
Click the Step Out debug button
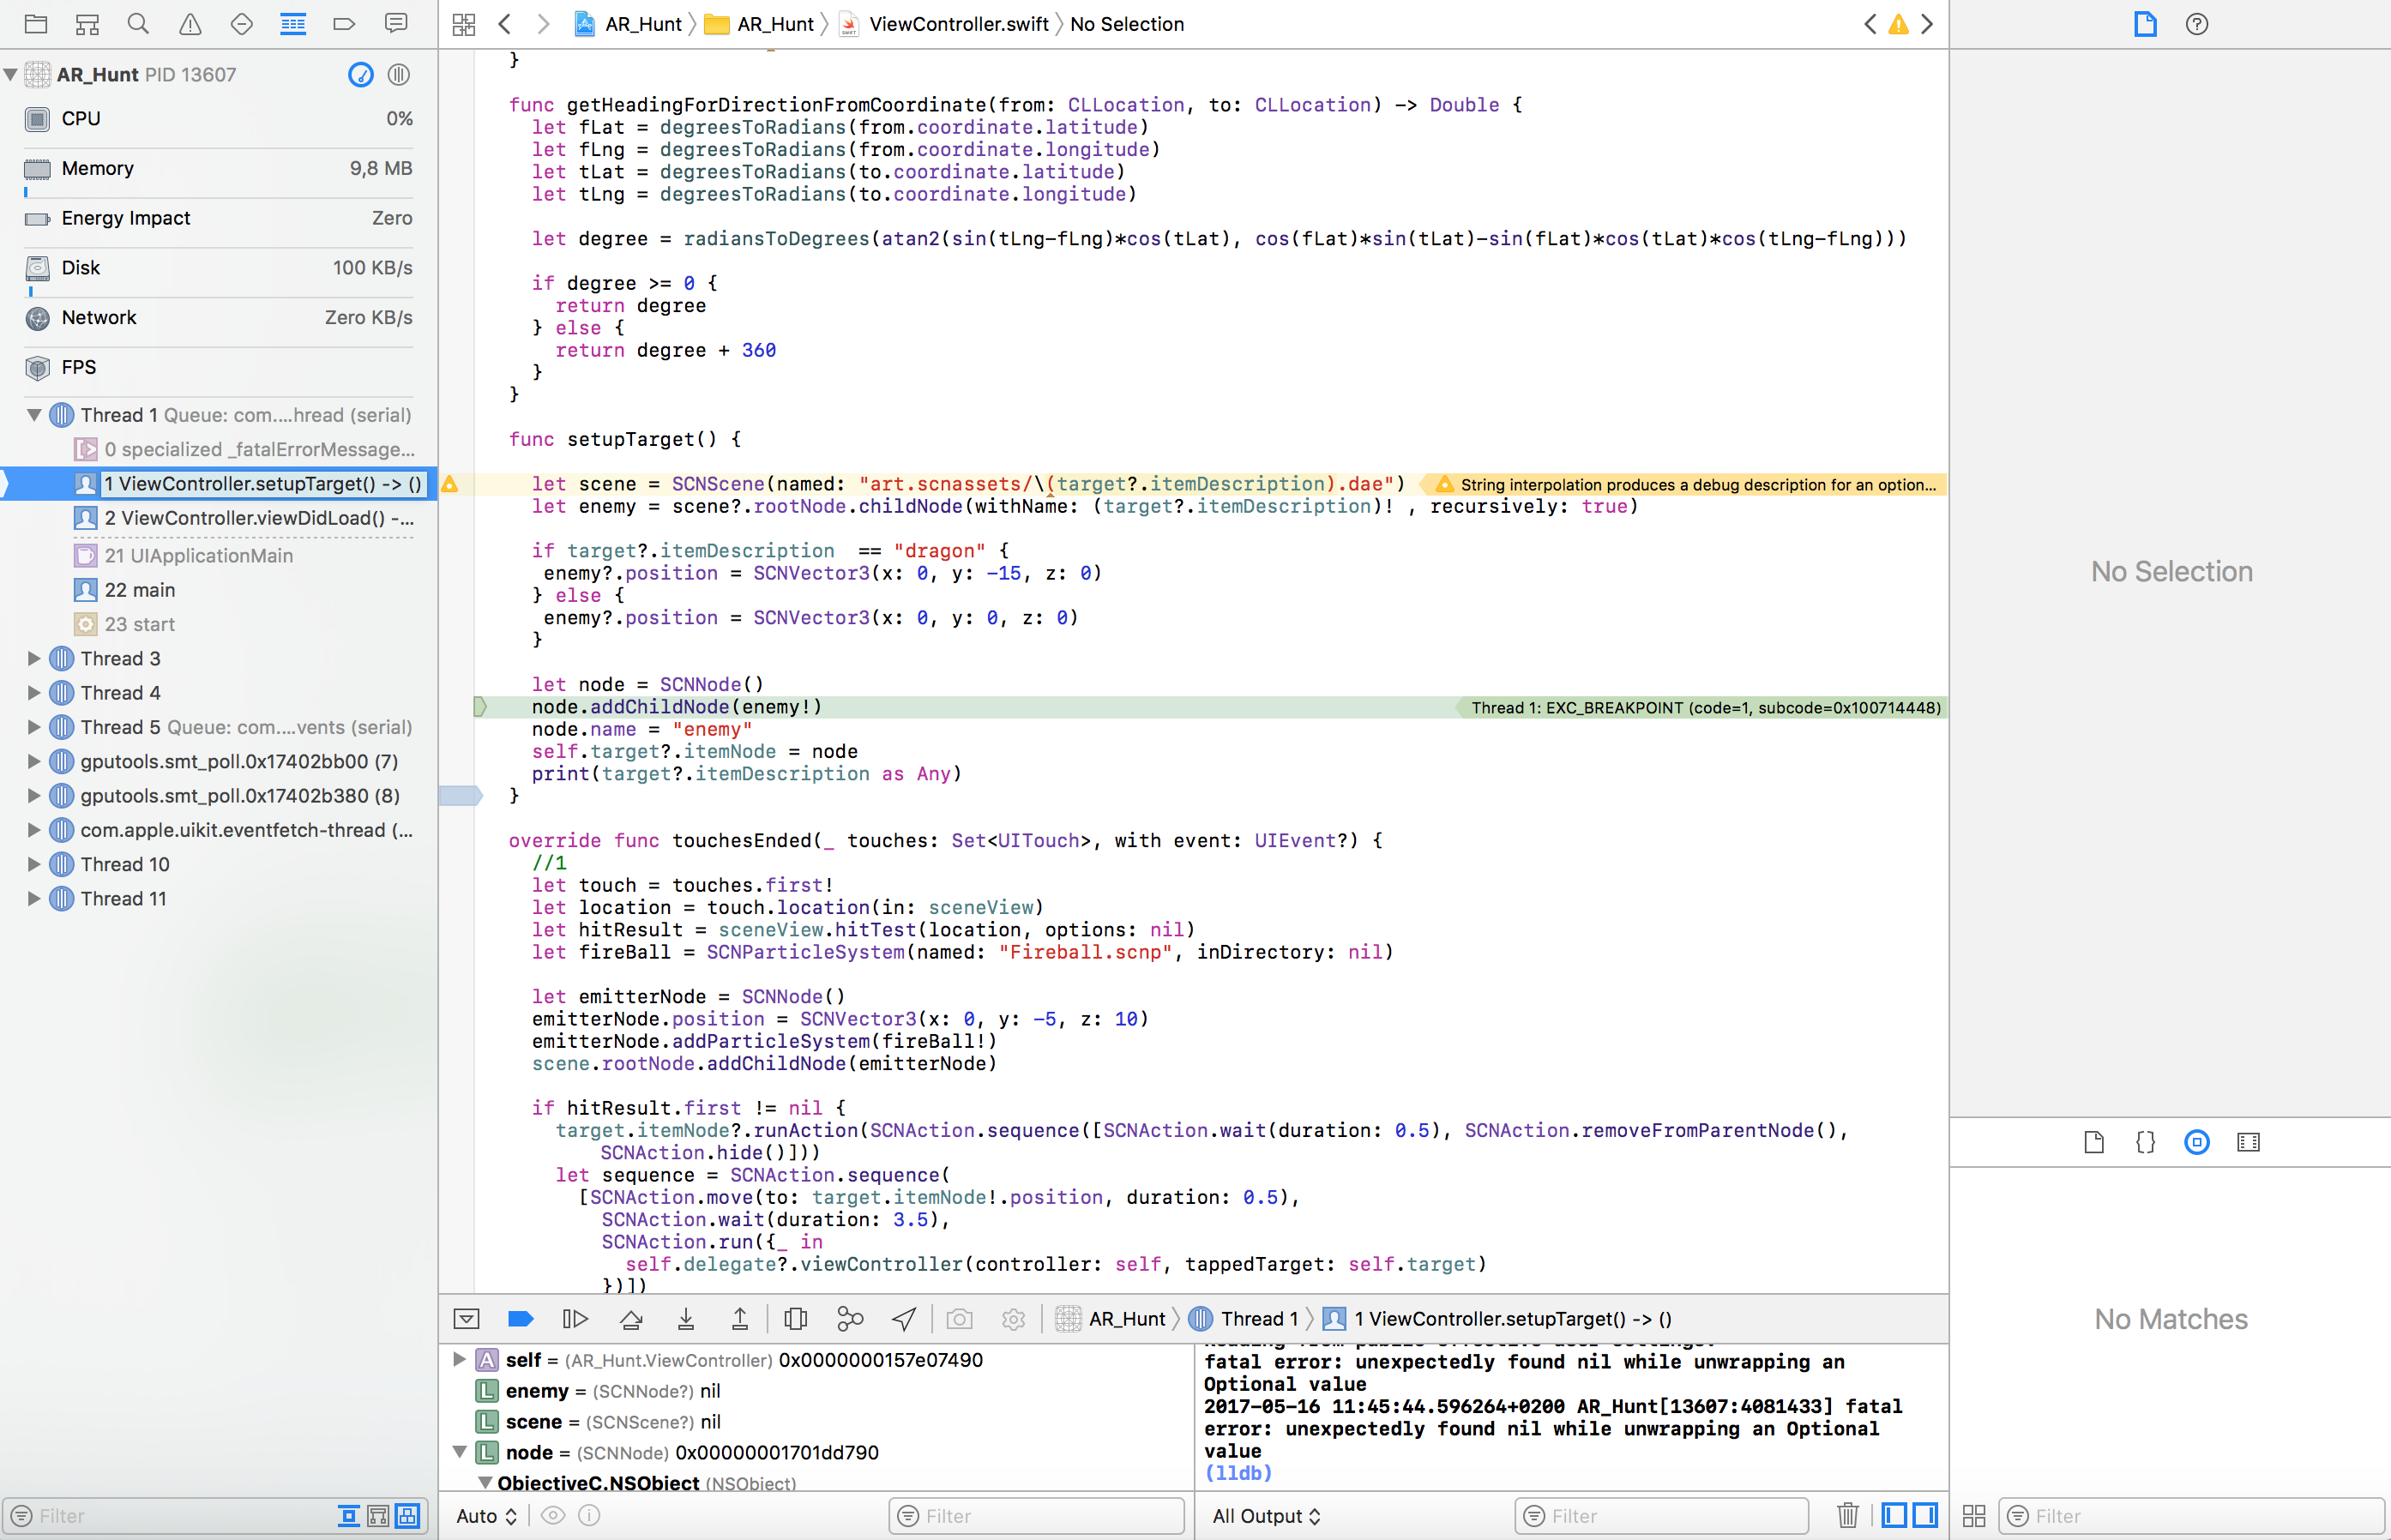pos(740,1319)
